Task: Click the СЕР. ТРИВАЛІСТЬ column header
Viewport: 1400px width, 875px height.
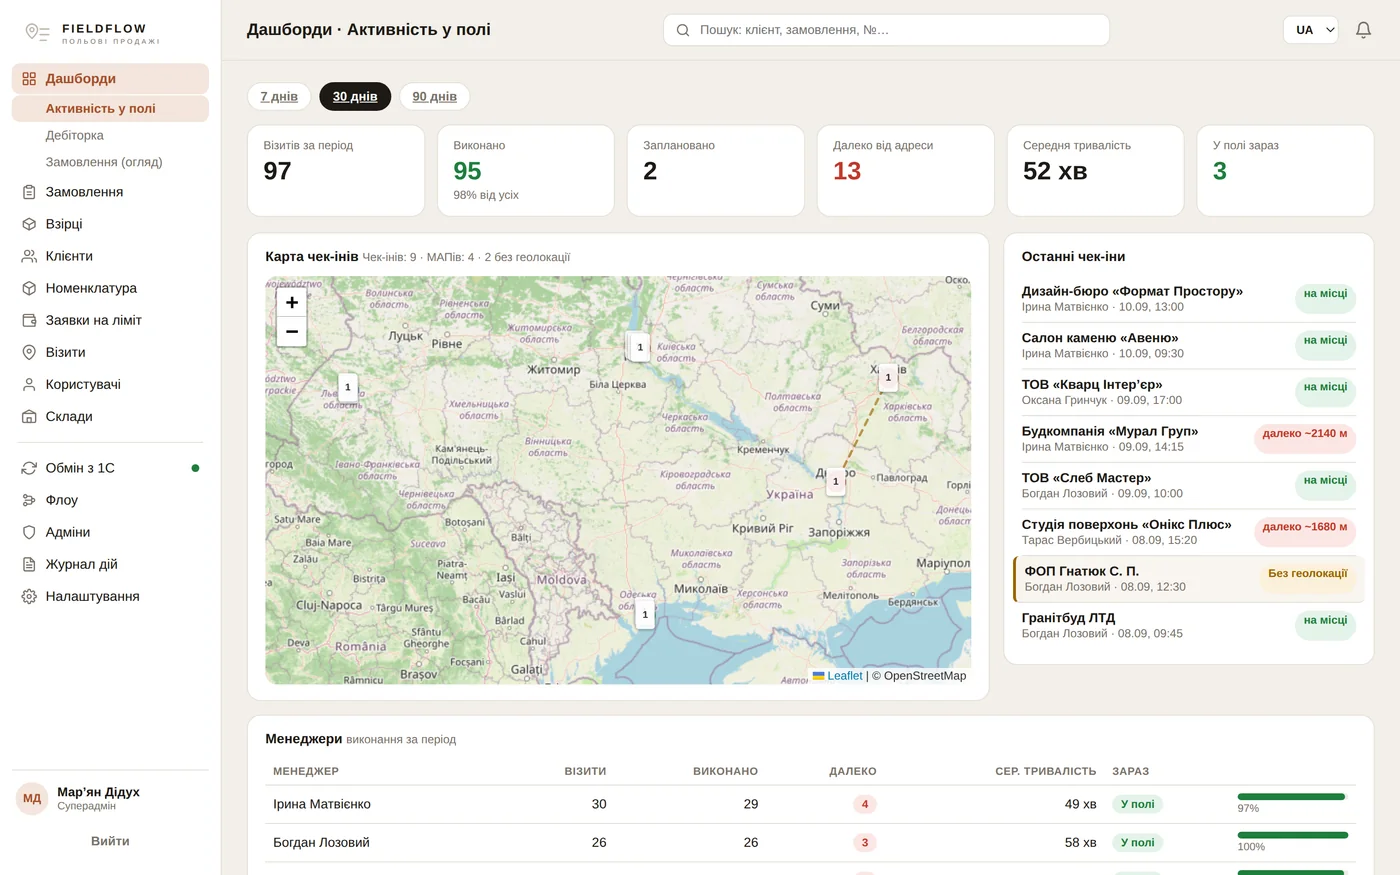Action: pyautogui.click(x=1045, y=771)
